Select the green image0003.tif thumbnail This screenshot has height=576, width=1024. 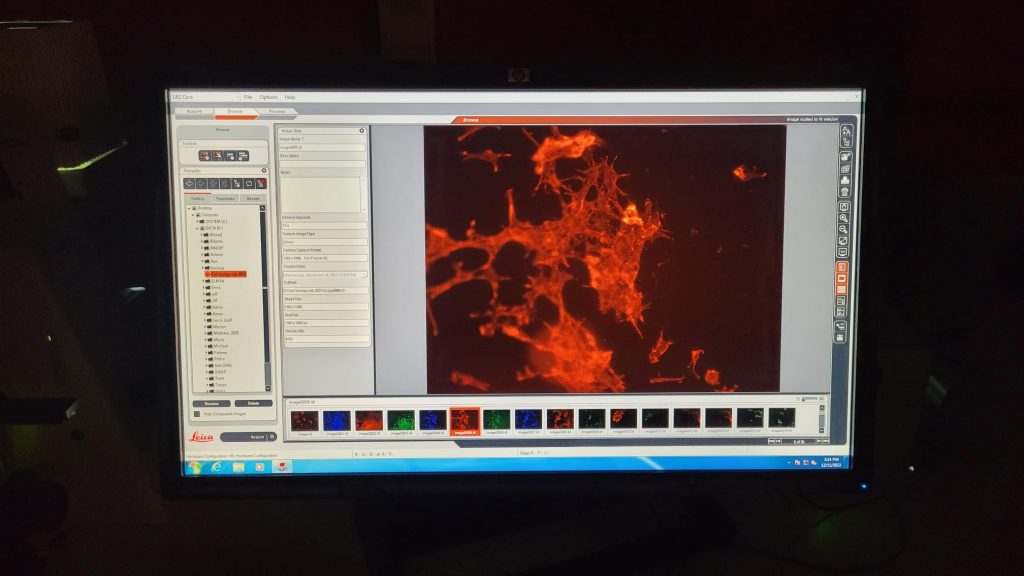pyautogui.click(x=401, y=422)
